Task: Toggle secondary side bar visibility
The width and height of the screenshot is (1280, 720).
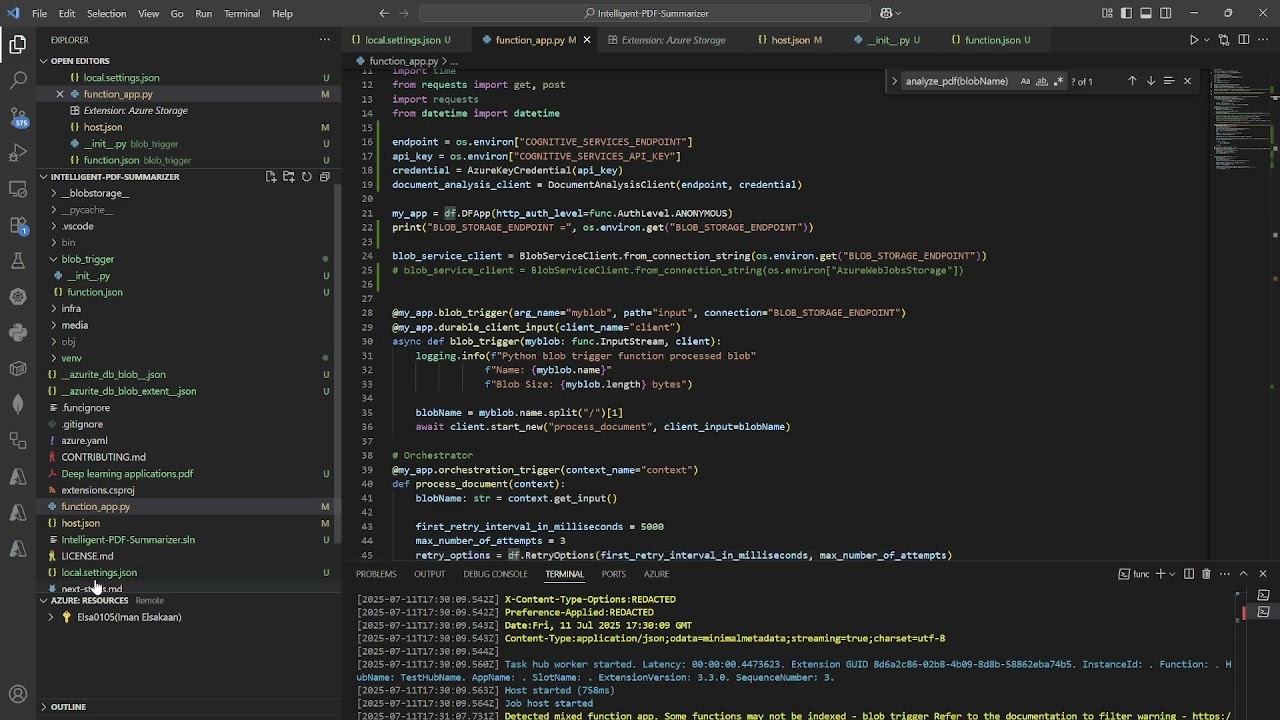Action: tap(1165, 13)
